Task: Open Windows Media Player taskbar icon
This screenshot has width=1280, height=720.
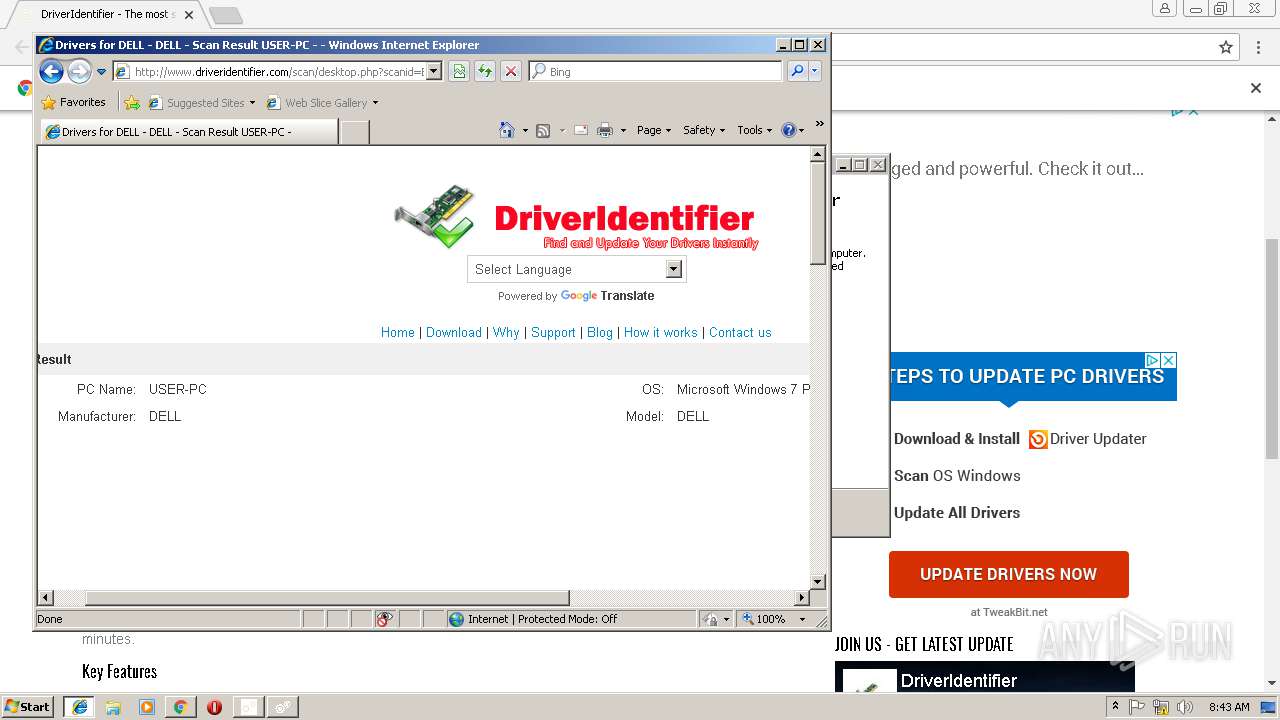Action: click(x=147, y=707)
